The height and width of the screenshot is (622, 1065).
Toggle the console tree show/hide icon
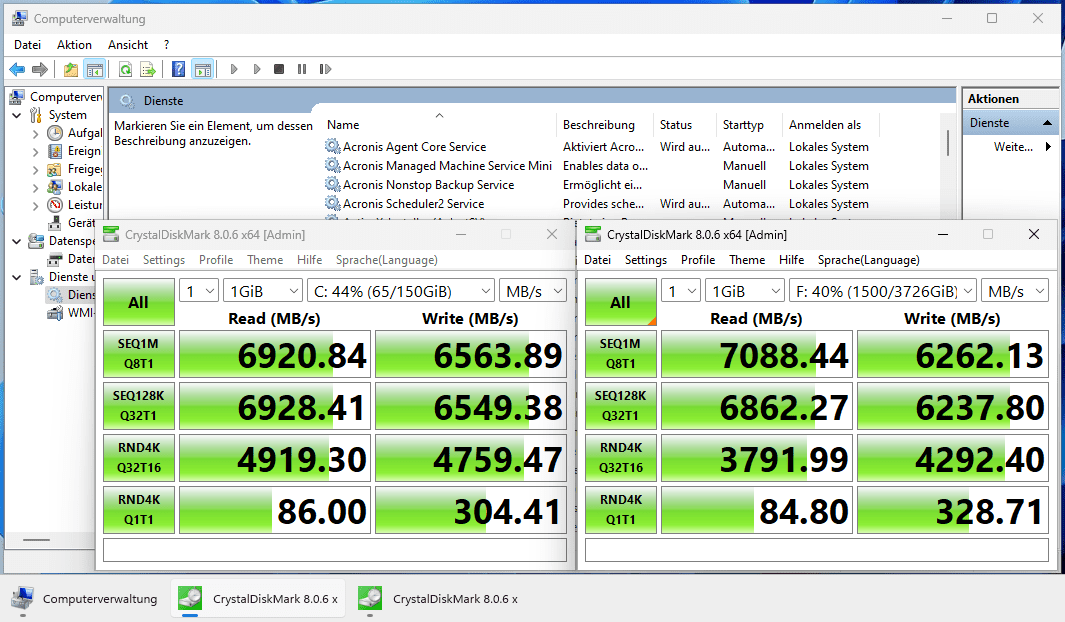tap(94, 69)
